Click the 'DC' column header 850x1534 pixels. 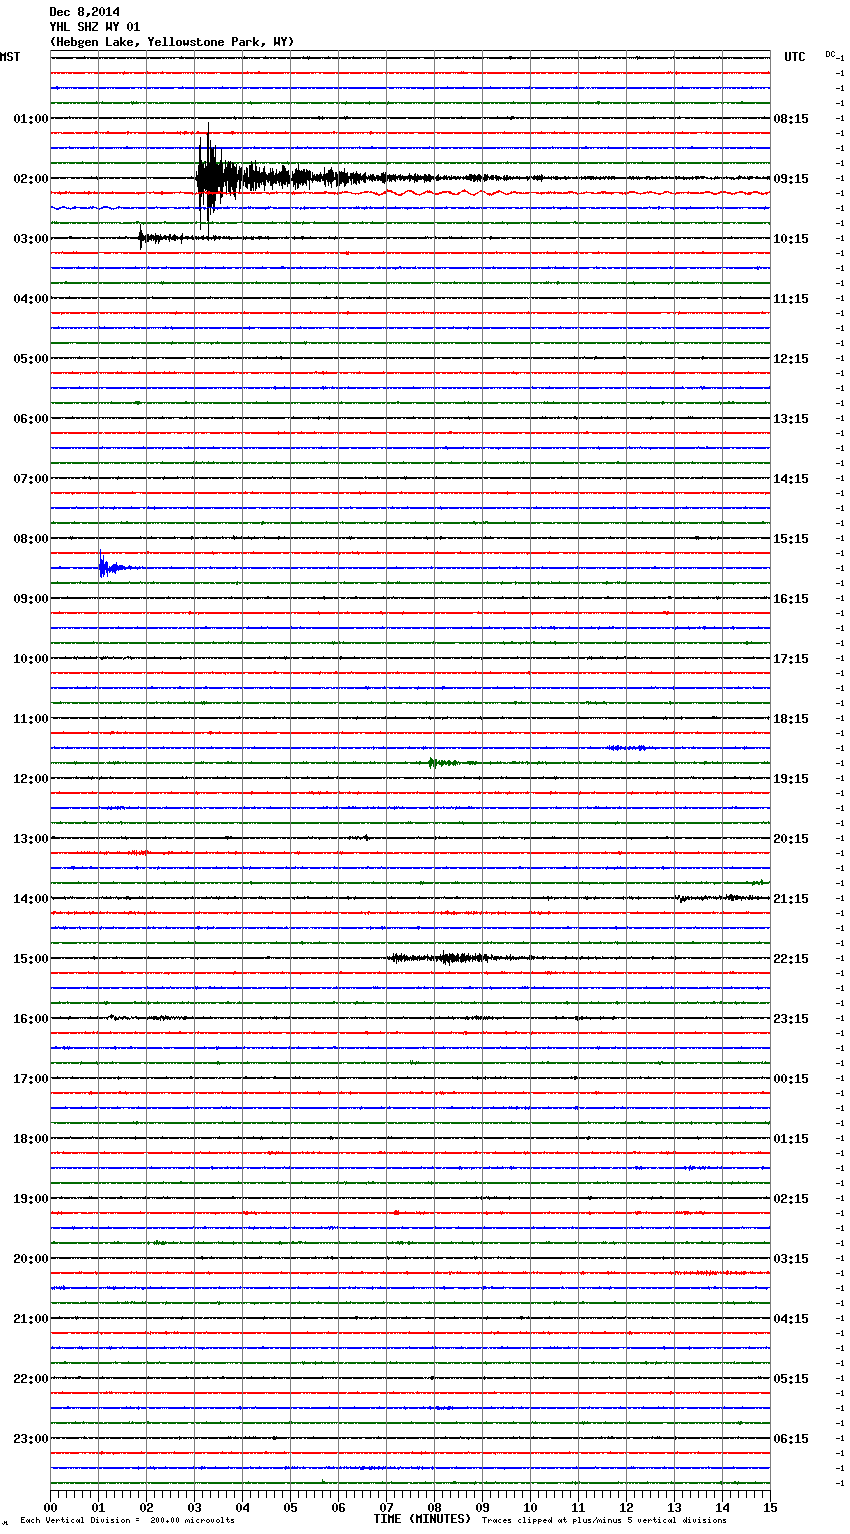(x=830, y=54)
